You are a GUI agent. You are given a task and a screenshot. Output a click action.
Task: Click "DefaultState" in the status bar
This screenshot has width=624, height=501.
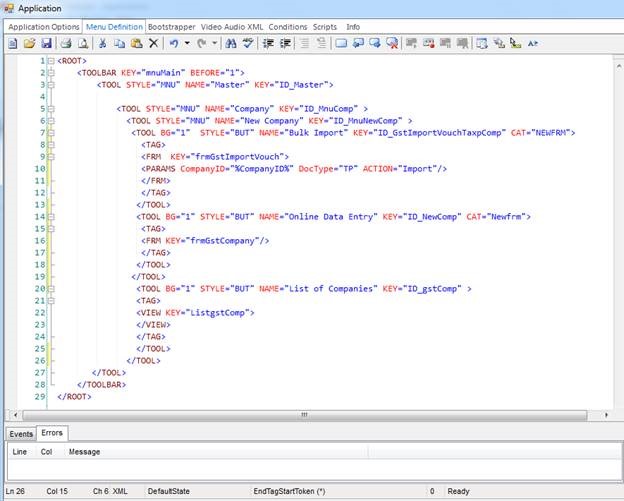pyautogui.click(x=168, y=491)
